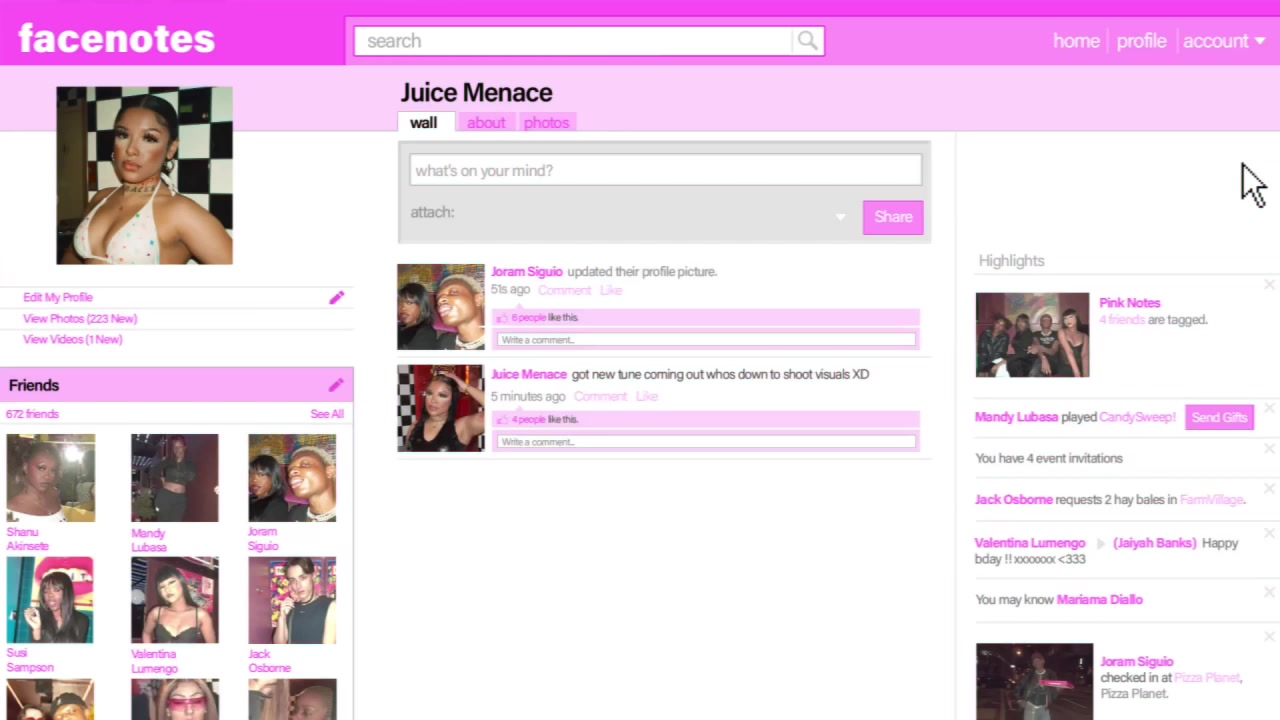Switch to the photos tab
Viewport: 1280px width, 720px height.
coord(546,122)
